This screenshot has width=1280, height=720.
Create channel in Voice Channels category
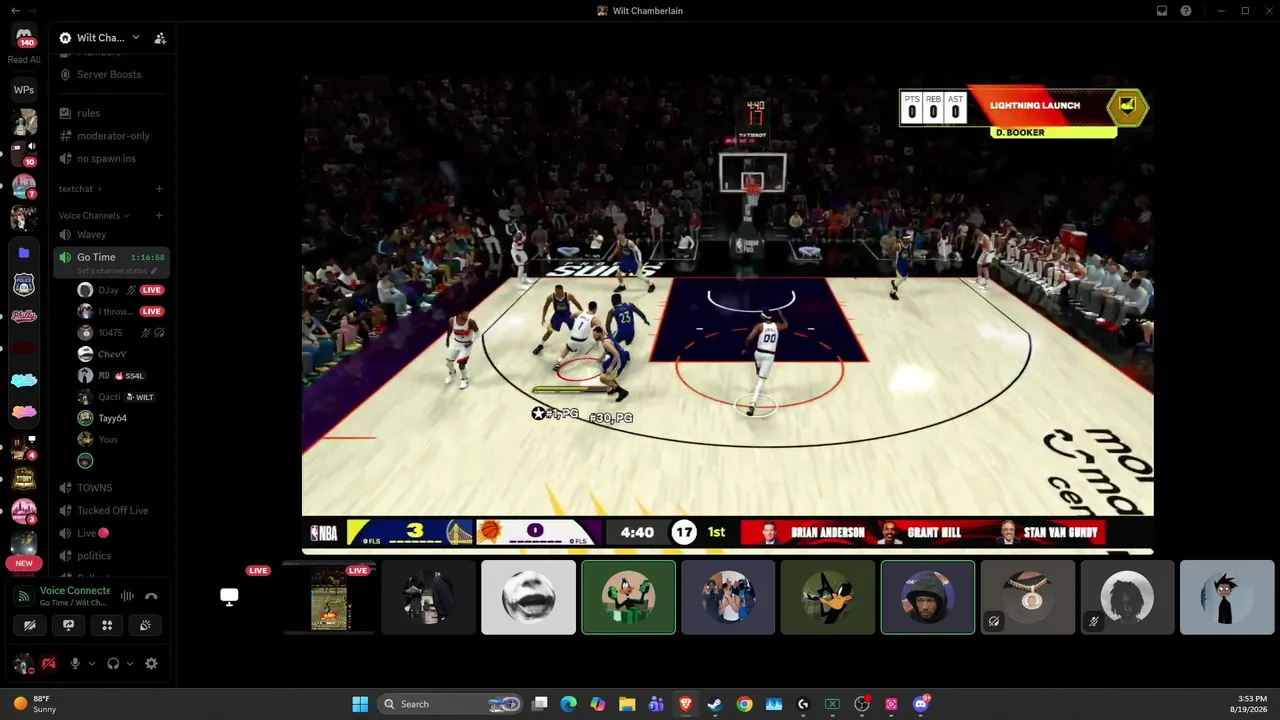coord(159,216)
